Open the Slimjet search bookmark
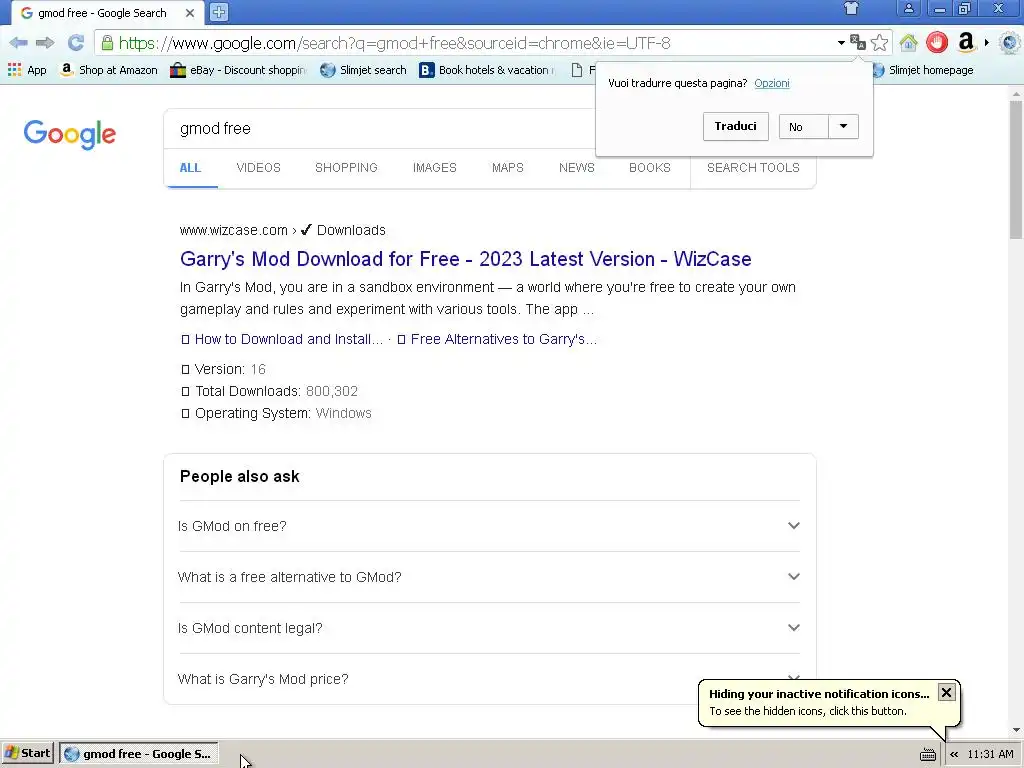This screenshot has height=768, width=1024. 363,70
